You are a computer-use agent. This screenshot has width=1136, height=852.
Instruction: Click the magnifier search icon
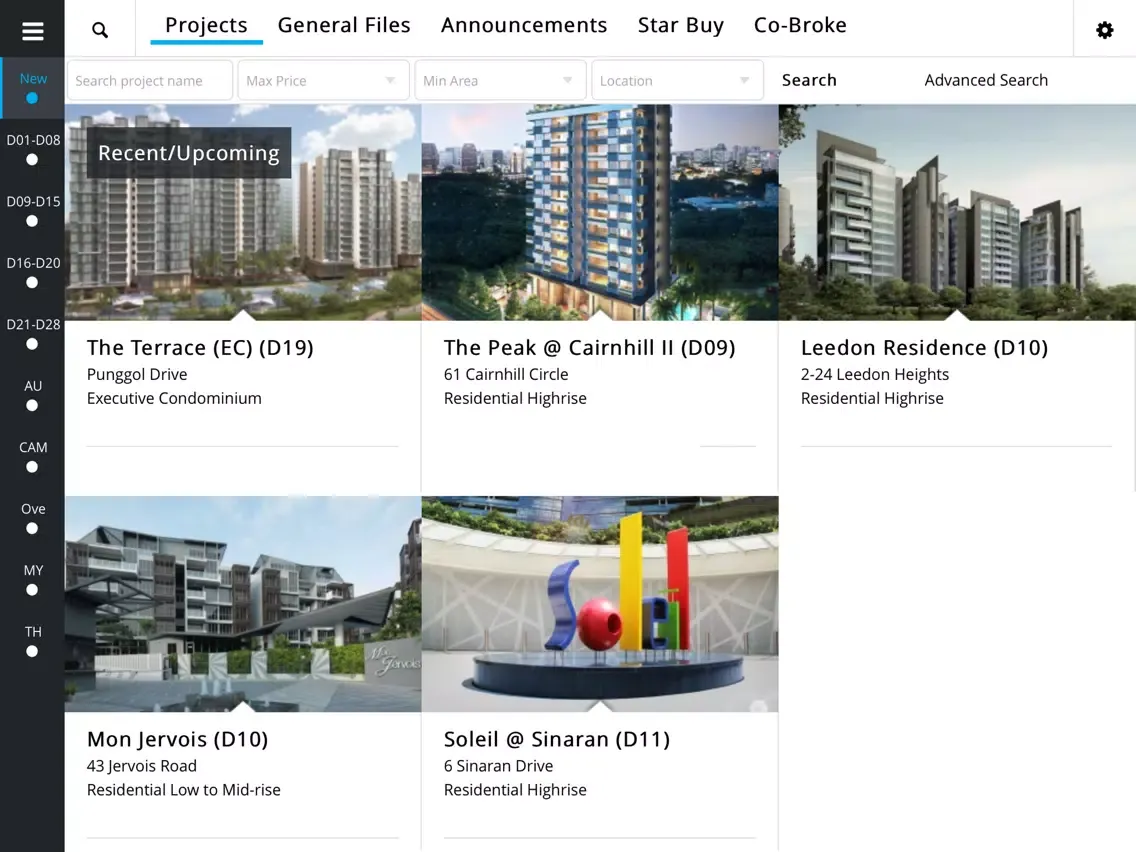[100, 30]
